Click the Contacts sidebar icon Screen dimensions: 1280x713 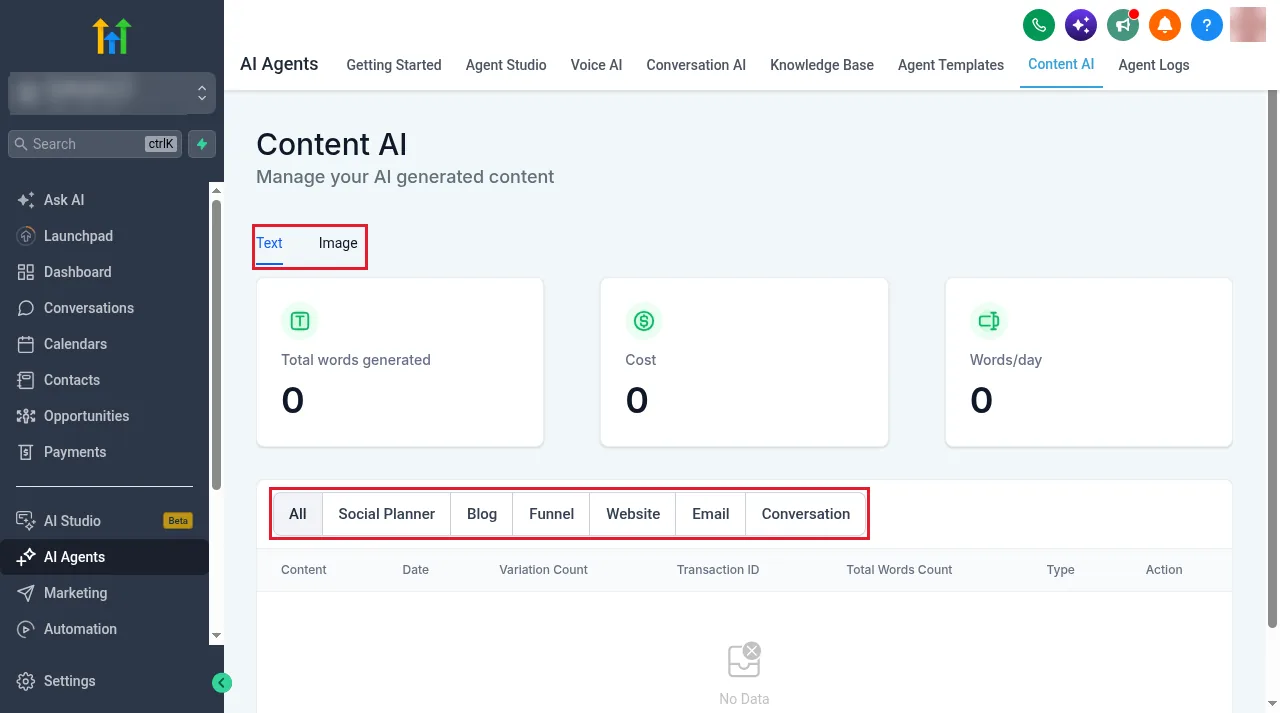pyautogui.click(x=26, y=380)
